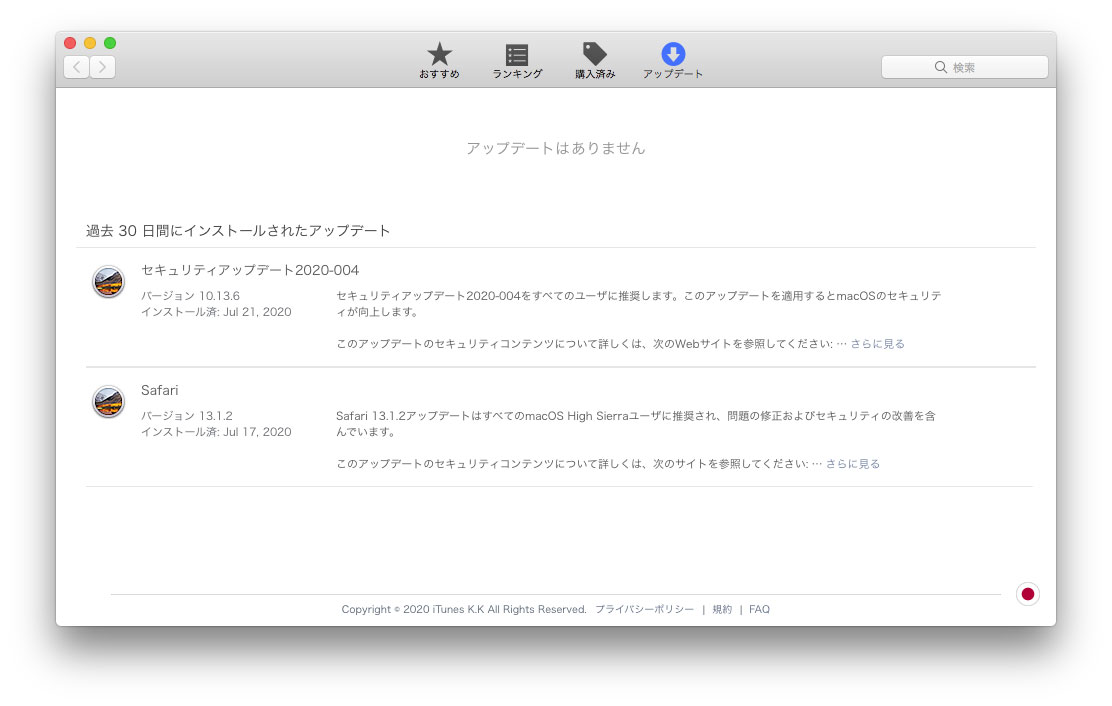Go back with the left arrow button
The width and height of the screenshot is (1112, 706).
[77, 67]
